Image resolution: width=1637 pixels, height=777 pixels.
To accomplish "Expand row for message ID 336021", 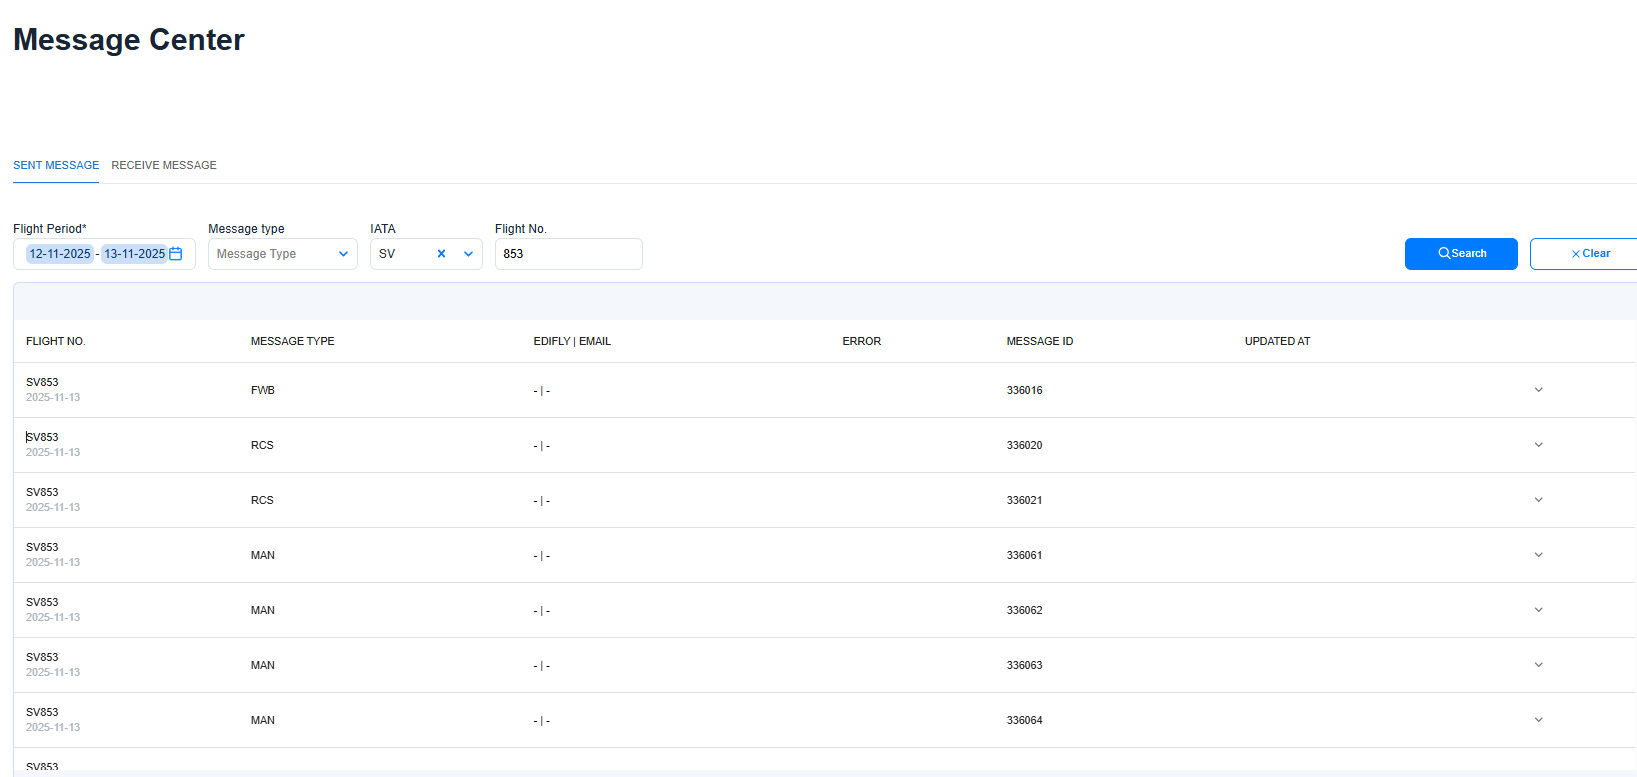I will (x=1538, y=500).
